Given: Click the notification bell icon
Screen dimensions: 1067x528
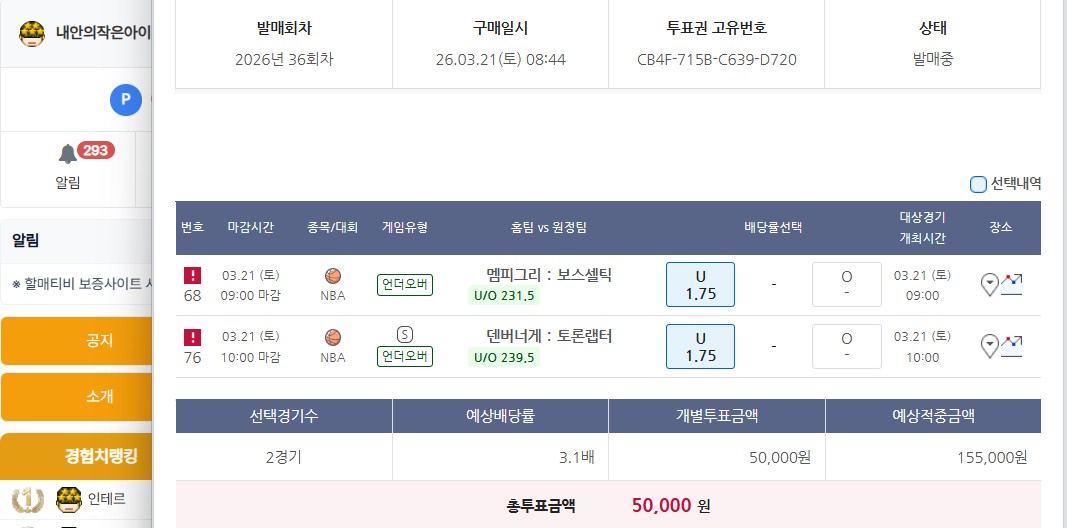Looking at the screenshot, I should [x=68, y=154].
